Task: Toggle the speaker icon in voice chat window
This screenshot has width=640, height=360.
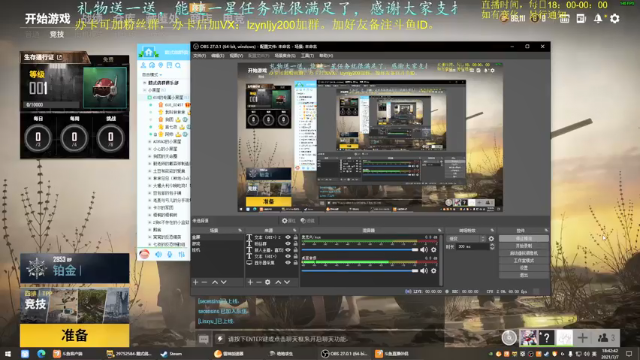Action: (158, 254)
